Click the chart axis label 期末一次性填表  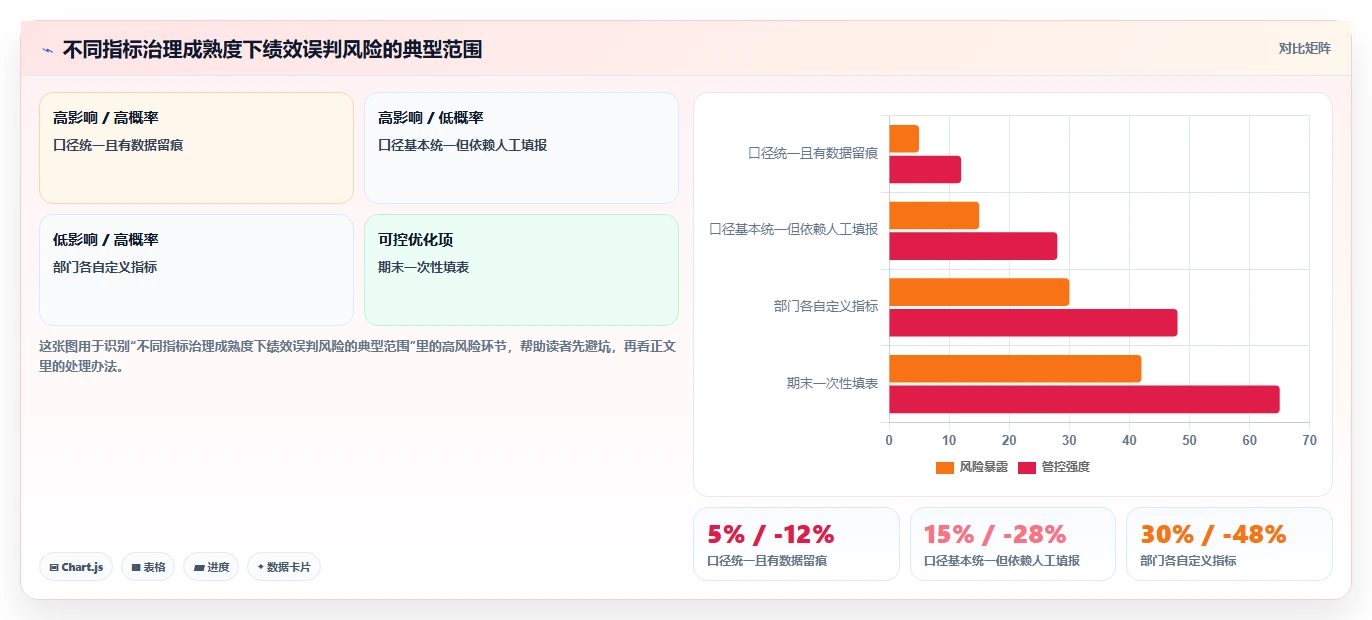tap(833, 383)
